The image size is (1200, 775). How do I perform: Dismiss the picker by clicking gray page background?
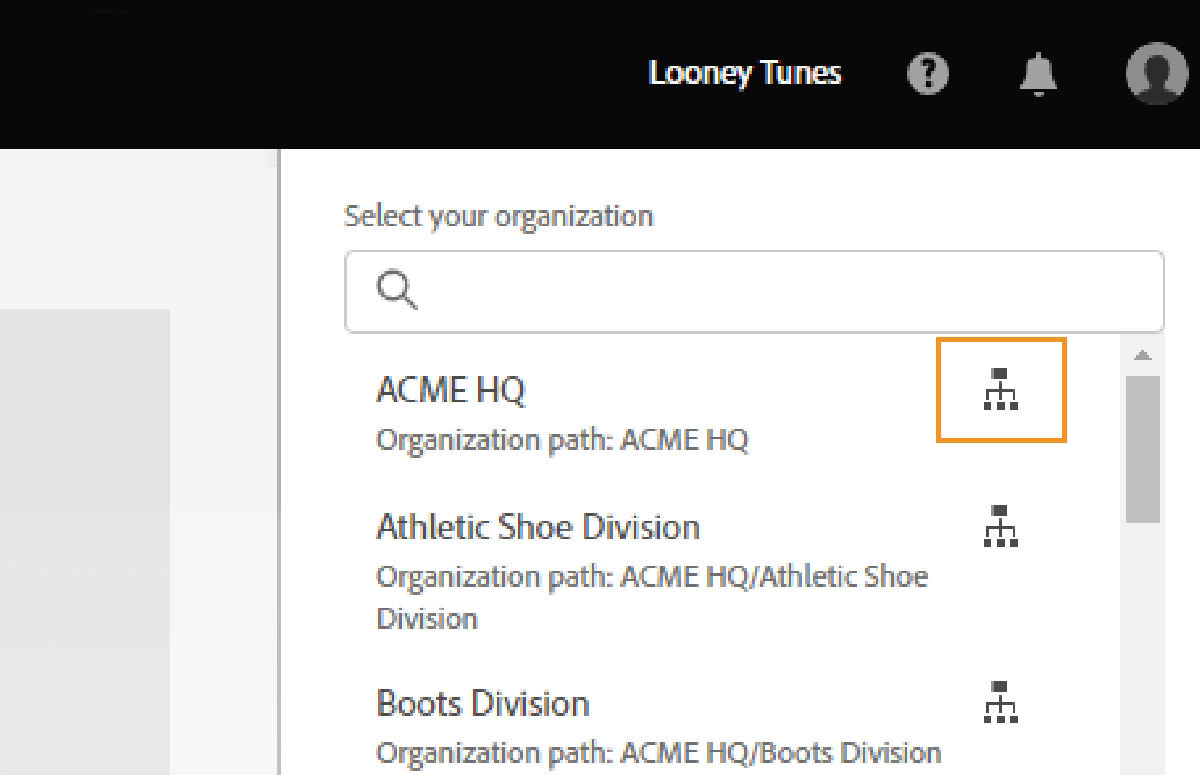85,540
